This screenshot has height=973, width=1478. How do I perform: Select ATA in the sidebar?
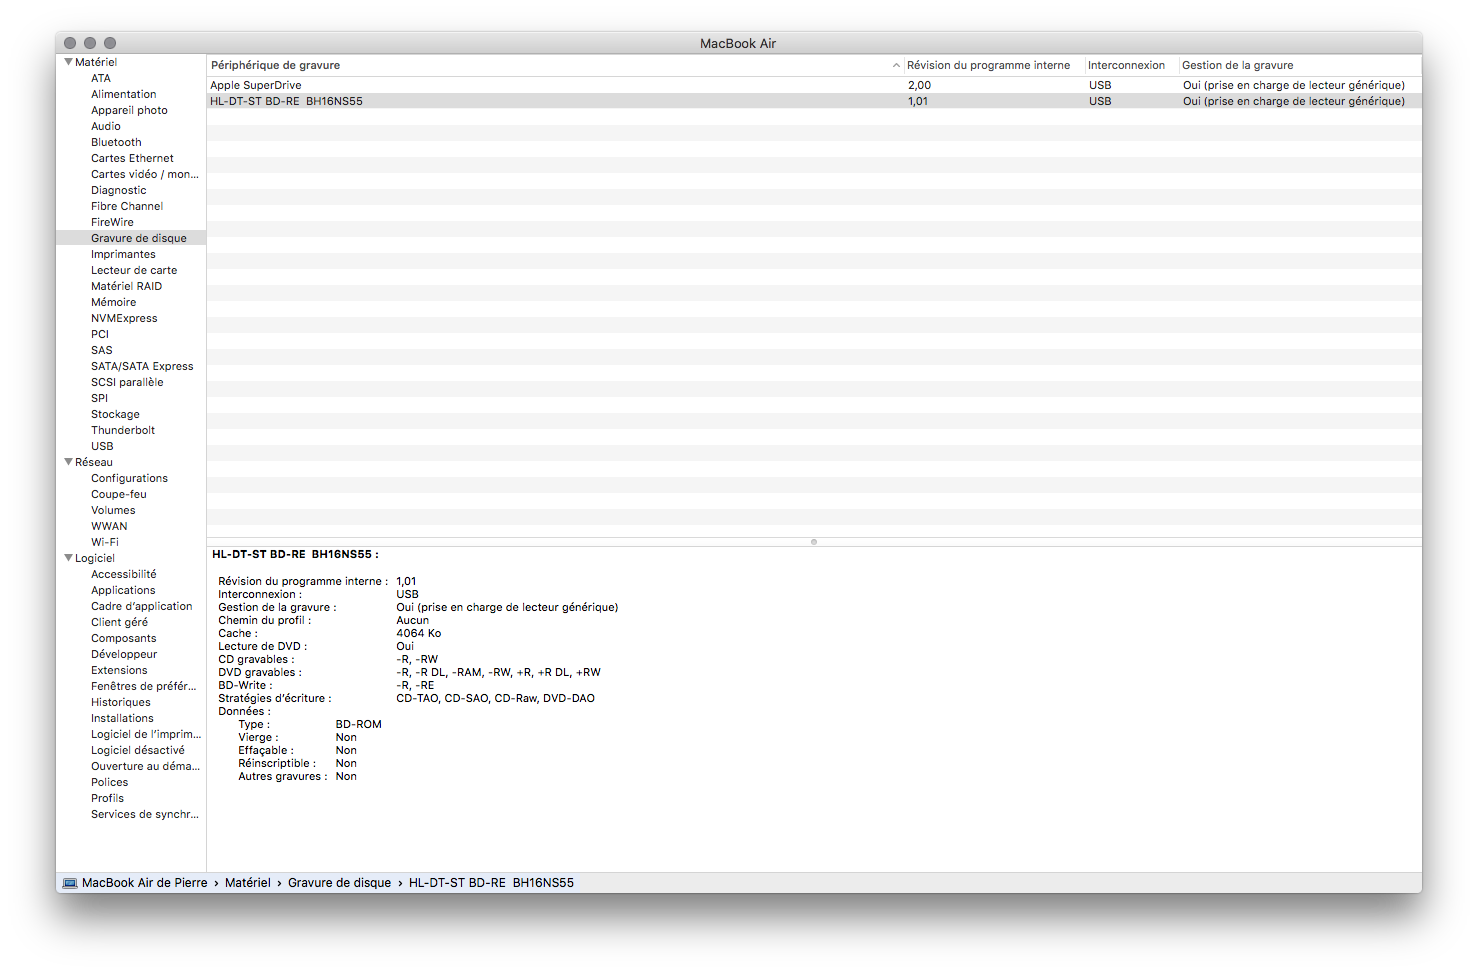[x=101, y=78]
